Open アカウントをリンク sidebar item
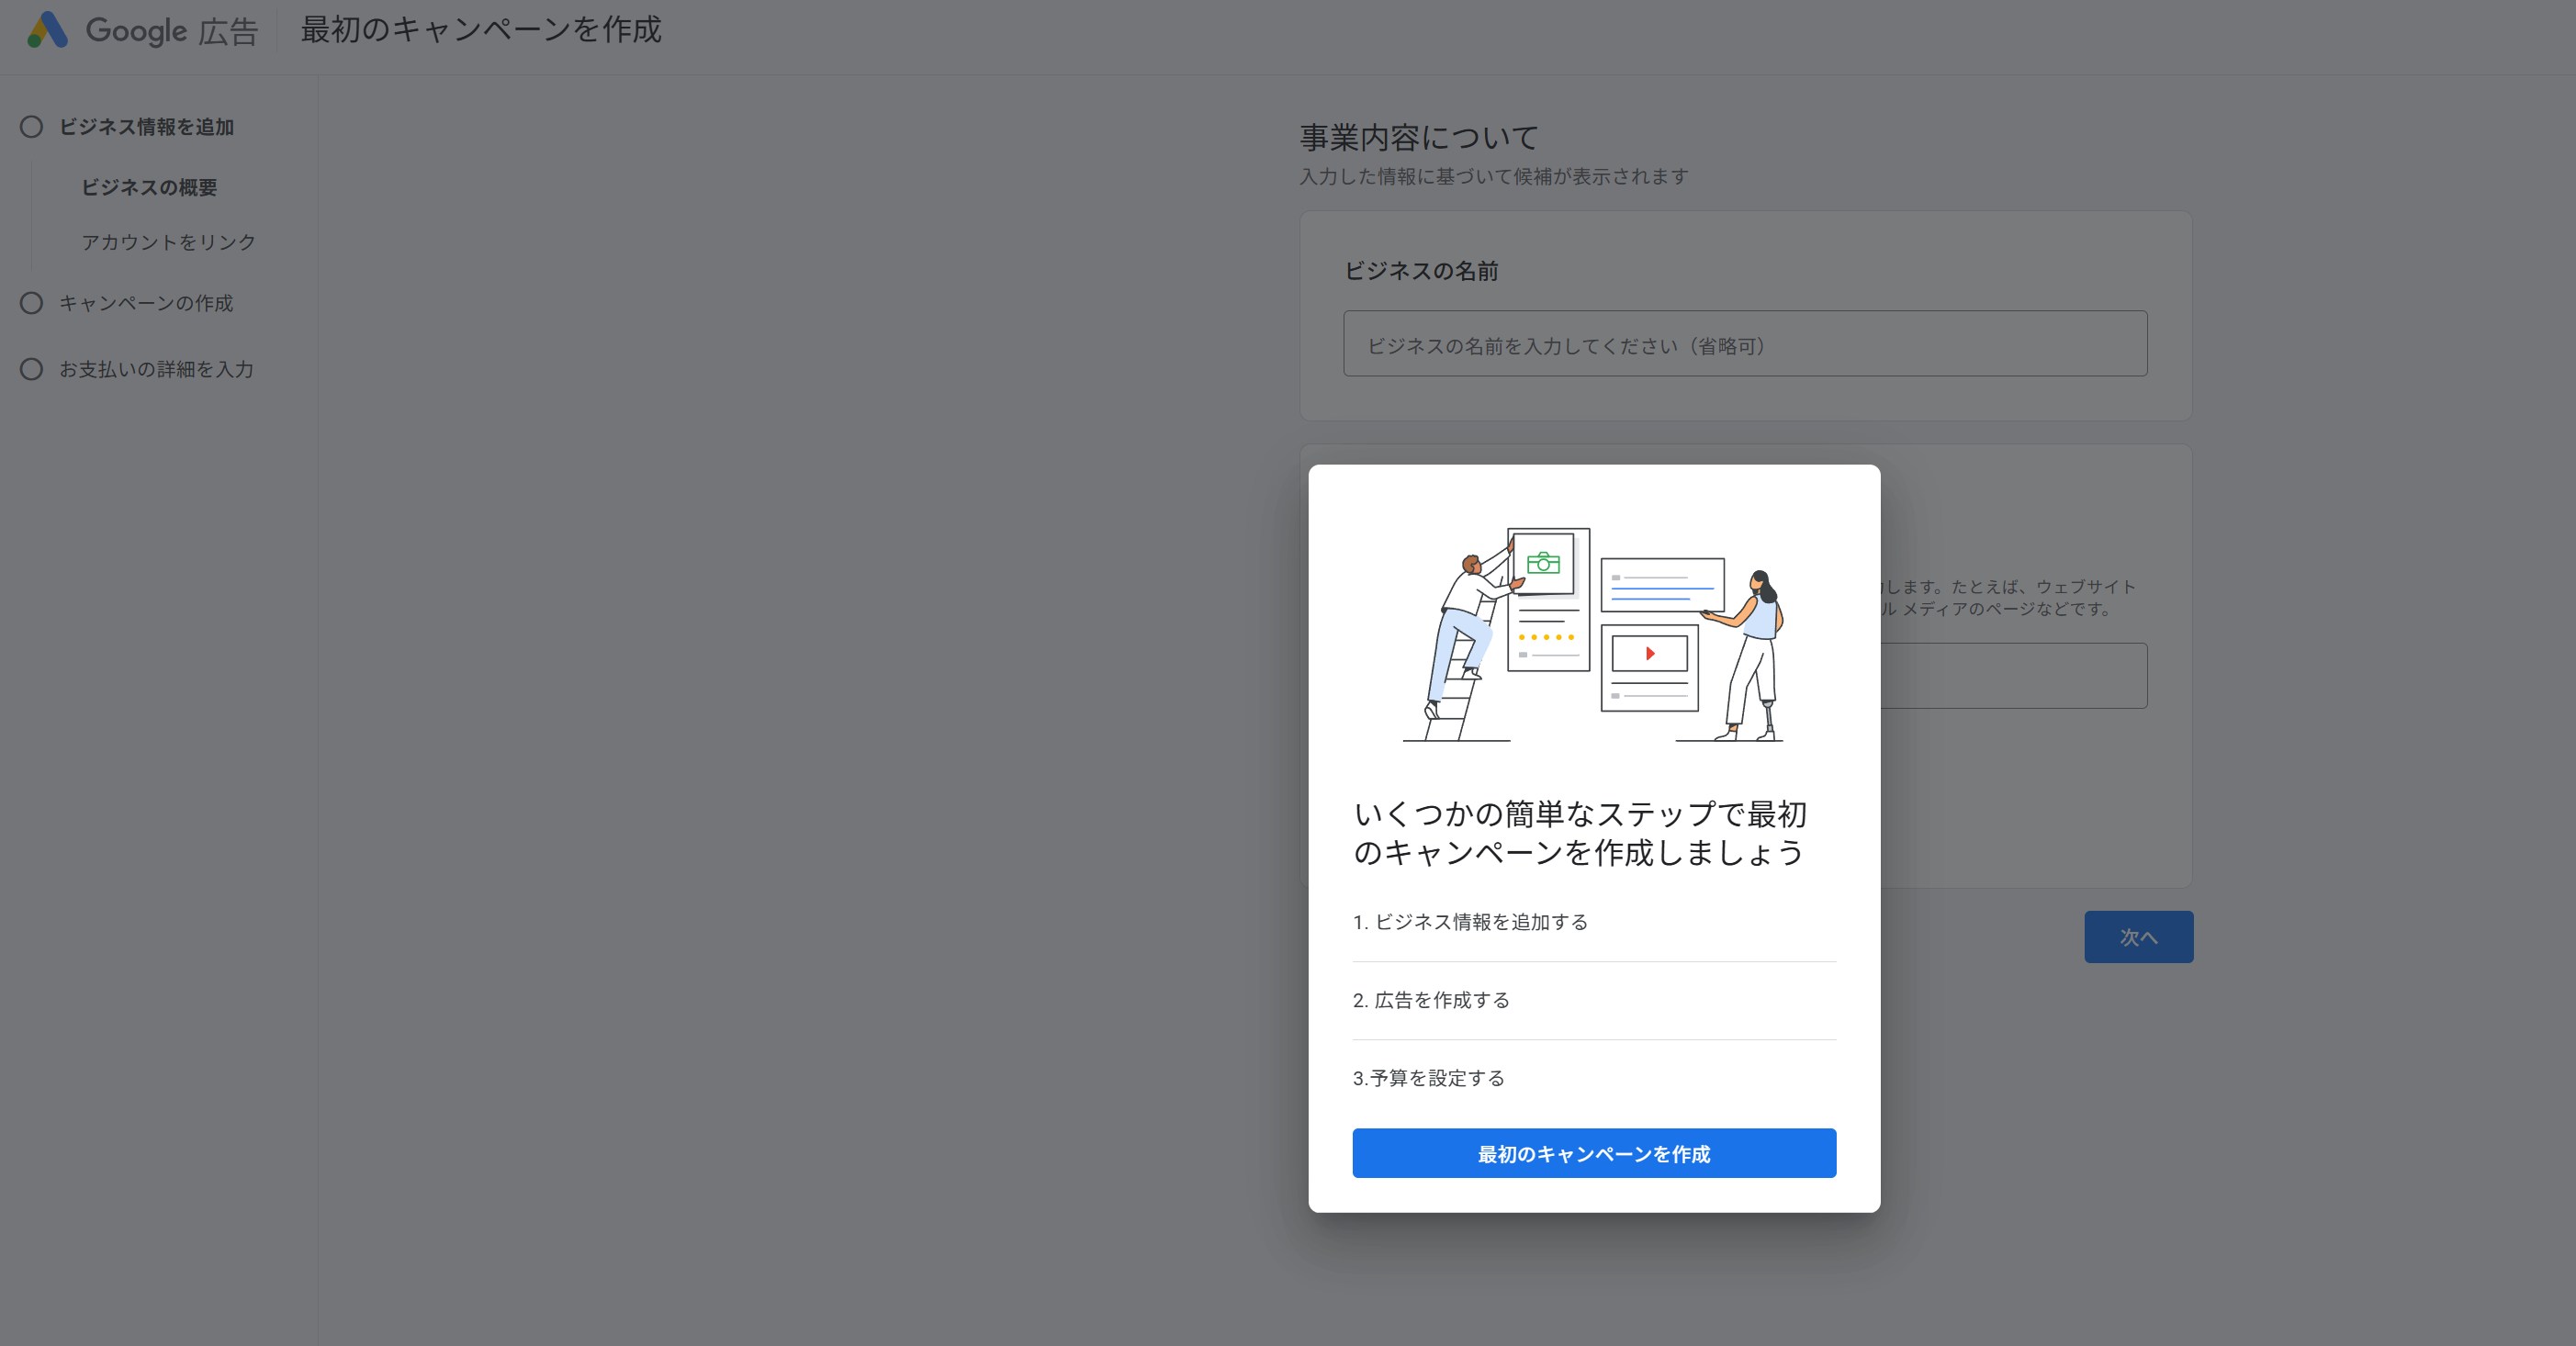This screenshot has width=2576, height=1346. [169, 242]
